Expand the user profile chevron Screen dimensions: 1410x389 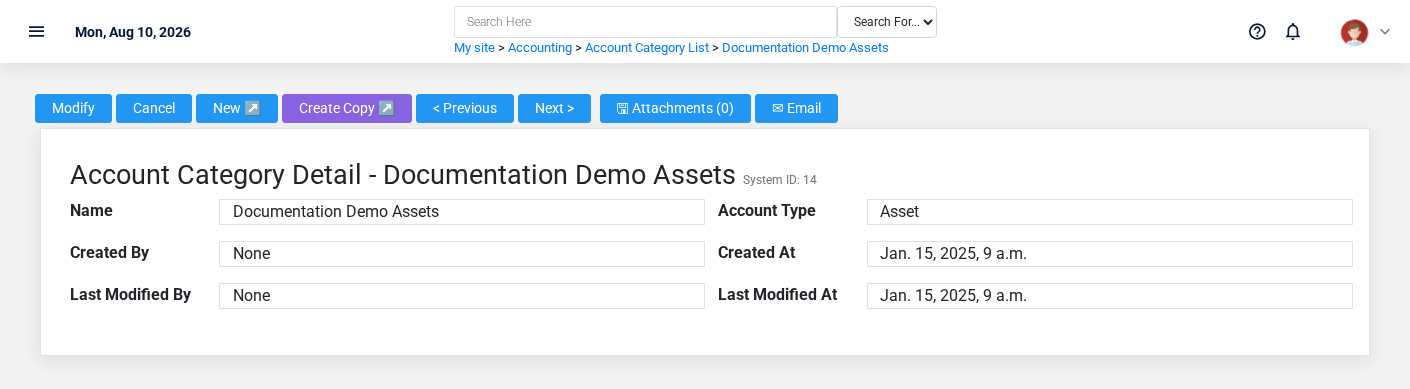tap(1385, 32)
